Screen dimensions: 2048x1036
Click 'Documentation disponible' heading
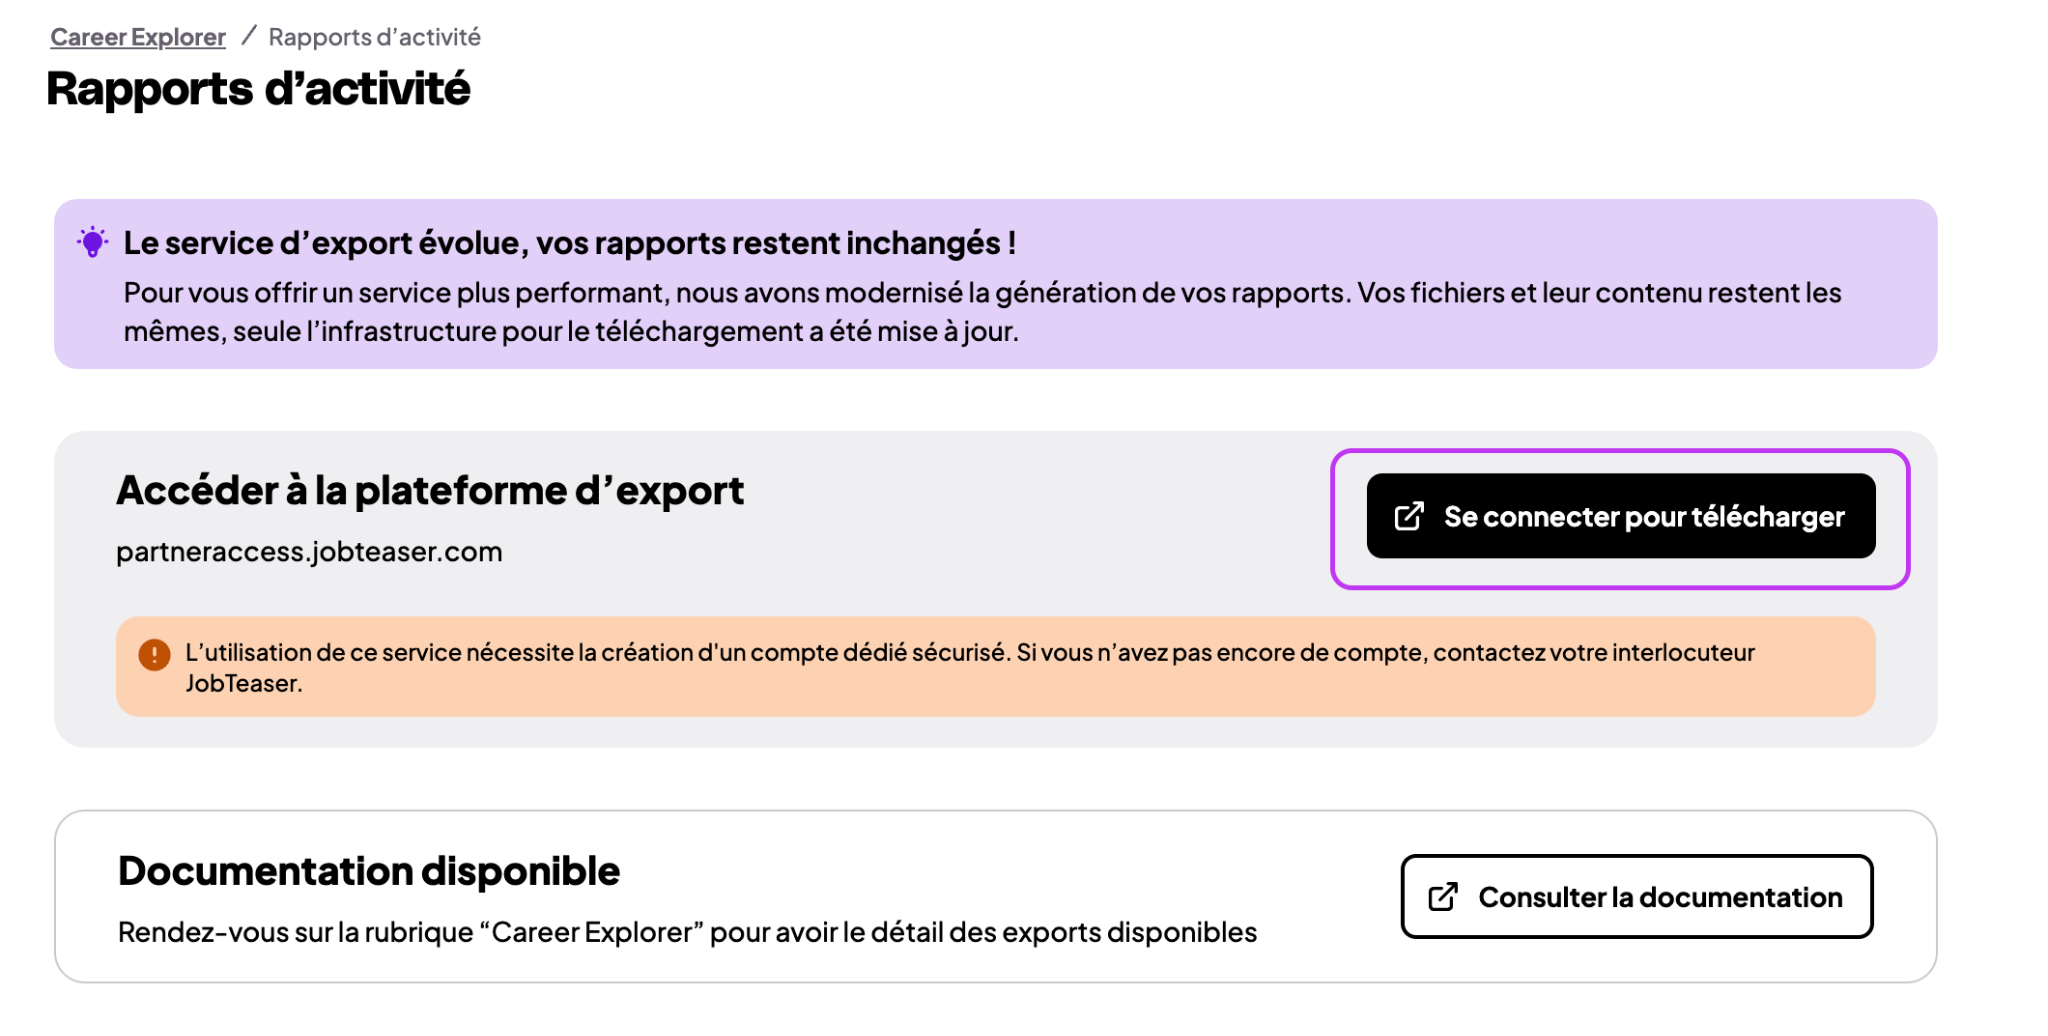click(369, 871)
